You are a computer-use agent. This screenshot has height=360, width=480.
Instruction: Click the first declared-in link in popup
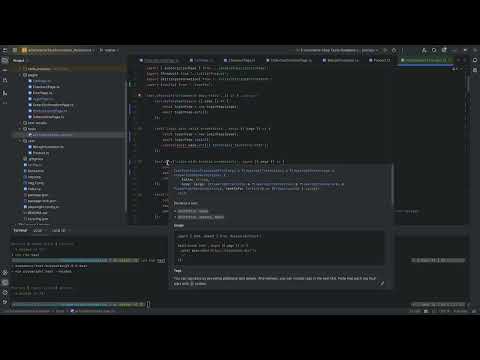point(193,211)
